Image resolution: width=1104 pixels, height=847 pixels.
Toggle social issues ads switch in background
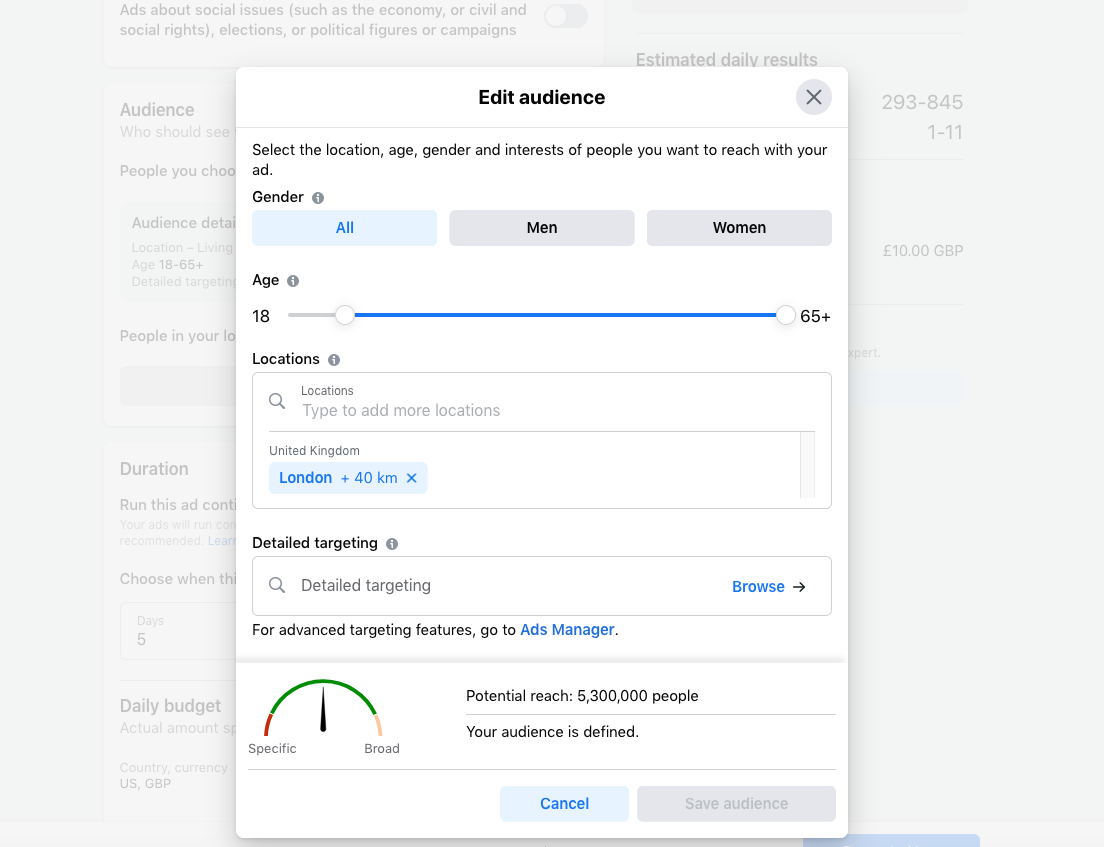coord(566,15)
